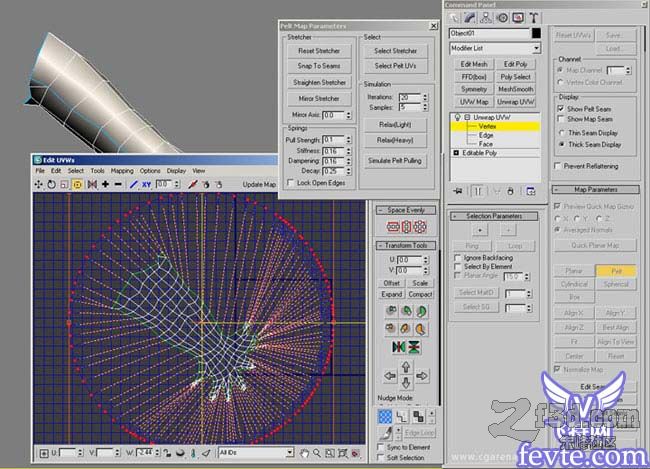Collapse the Unwrap UVW modifier tree
This screenshot has height=469, width=650.
coord(467,117)
